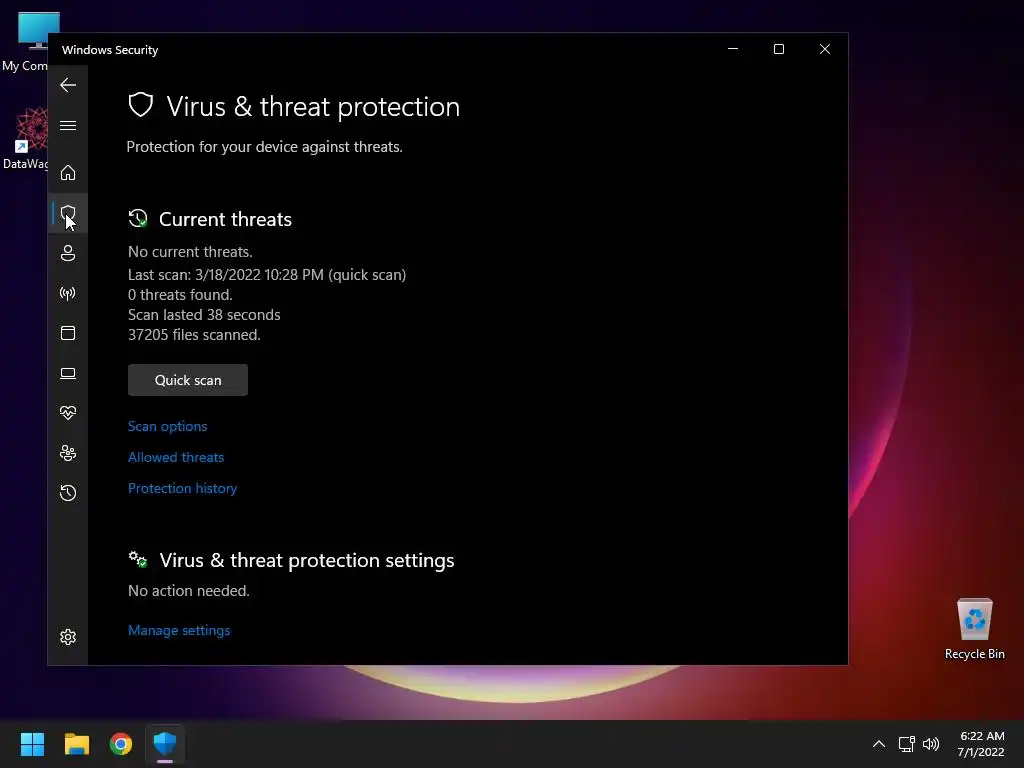
Task: Open the hamburger navigation menu
Action: pos(68,125)
